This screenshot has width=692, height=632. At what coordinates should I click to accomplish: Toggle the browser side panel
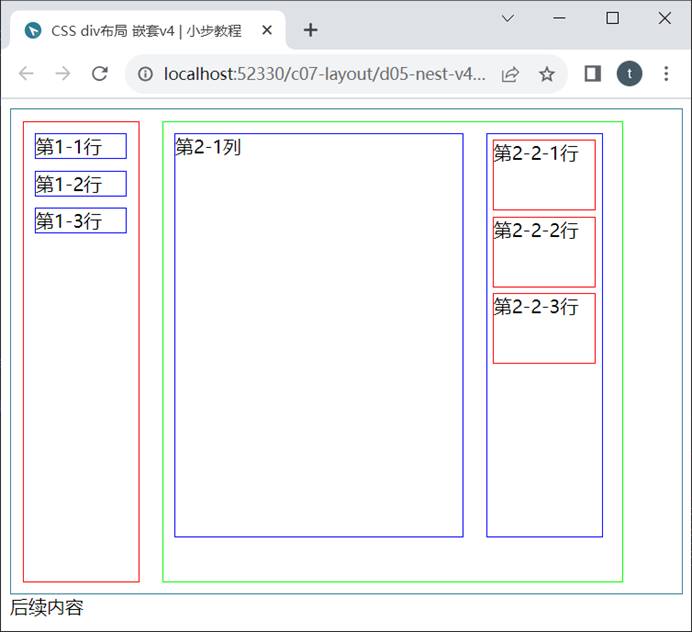coord(592,74)
